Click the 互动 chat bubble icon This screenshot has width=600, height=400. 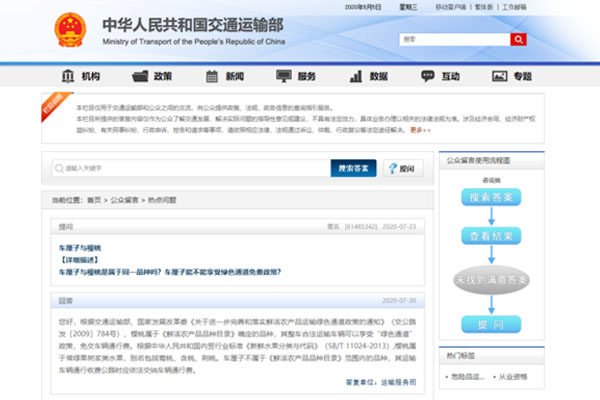[427, 76]
